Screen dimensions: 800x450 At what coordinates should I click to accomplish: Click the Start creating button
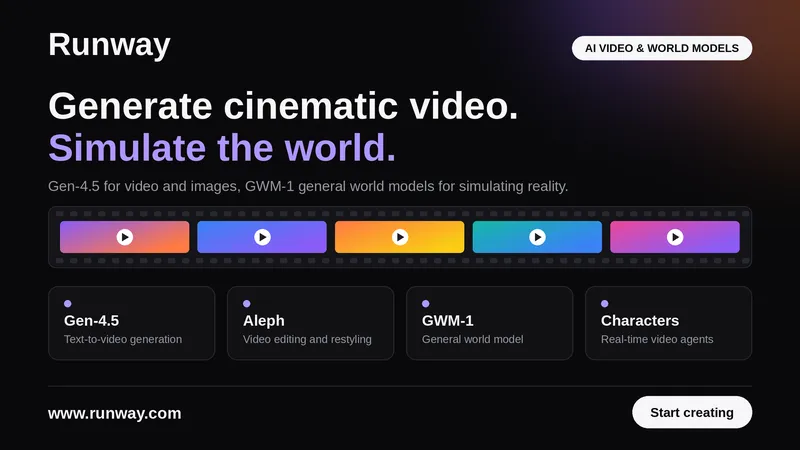click(692, 412)
